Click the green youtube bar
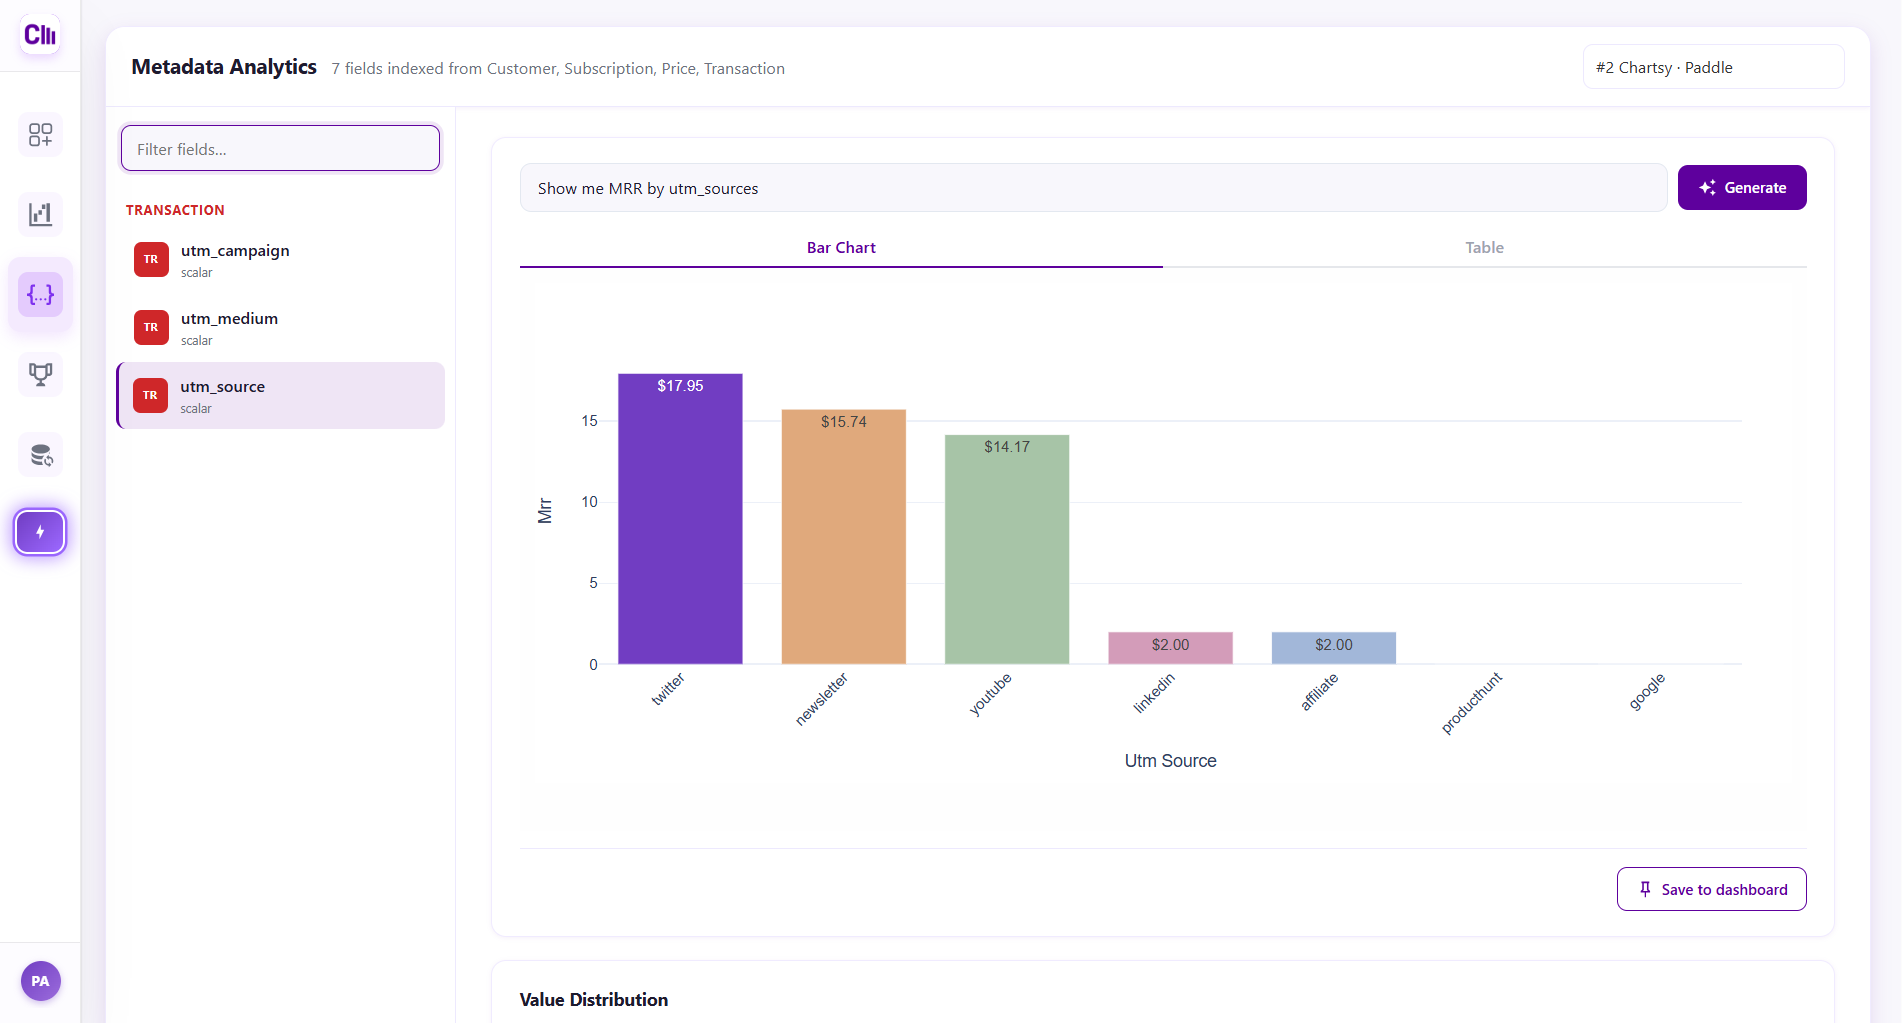 (1007, 549)
